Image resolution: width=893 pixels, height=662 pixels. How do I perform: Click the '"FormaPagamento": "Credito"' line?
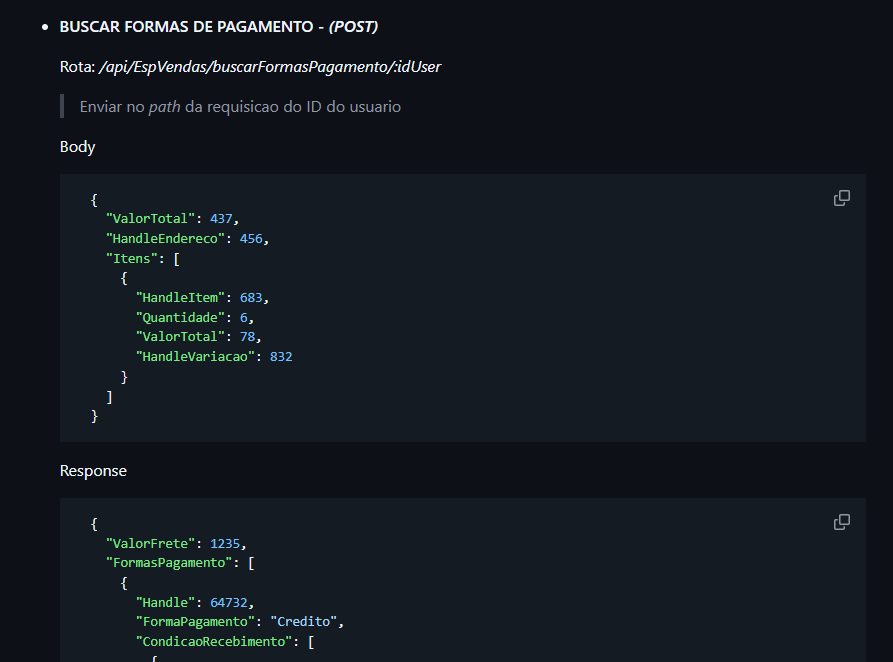click(x=240, y=622)
